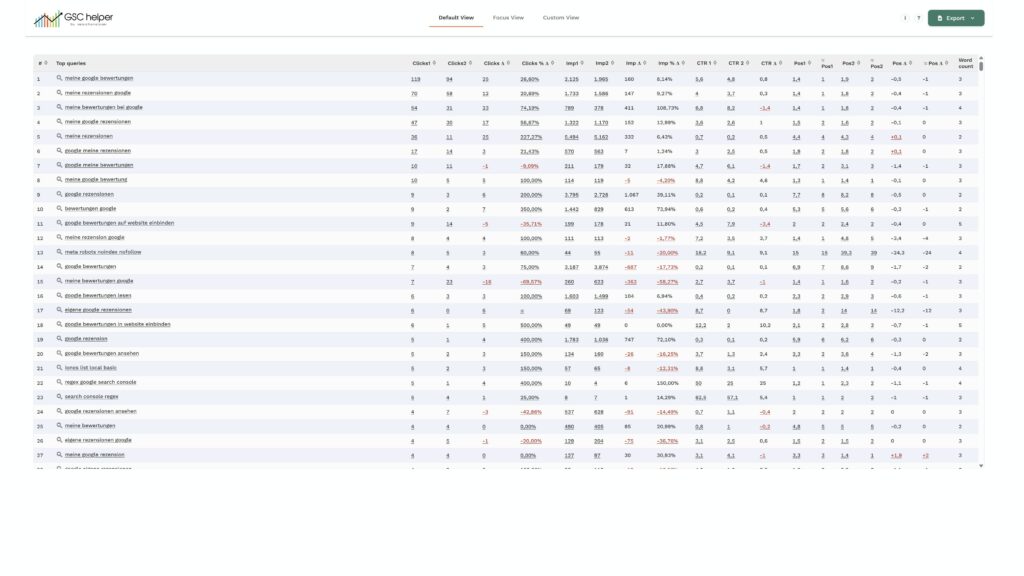The image size is (1024, 576).
Task: Open the 'regex google search console' query link
Action: tap(100, 382)
